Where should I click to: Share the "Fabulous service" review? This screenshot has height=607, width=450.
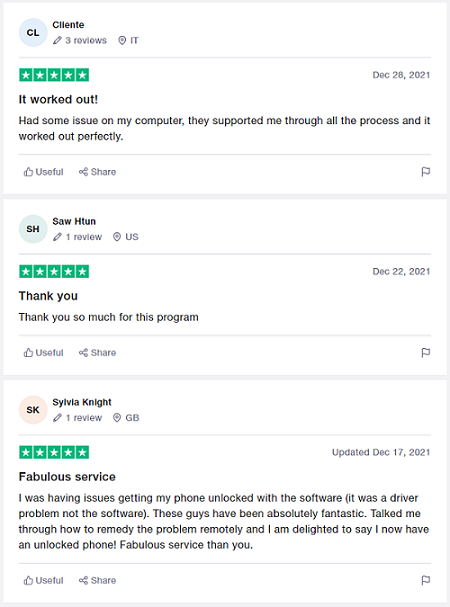[97, 580]
